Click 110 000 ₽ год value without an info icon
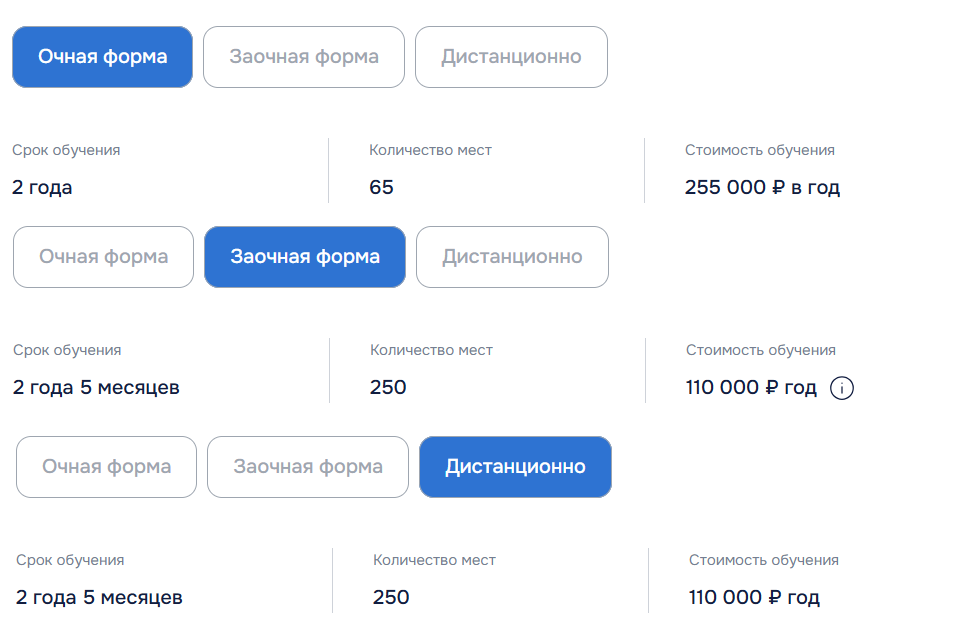956x643 pixels. (x=754, y=597)
